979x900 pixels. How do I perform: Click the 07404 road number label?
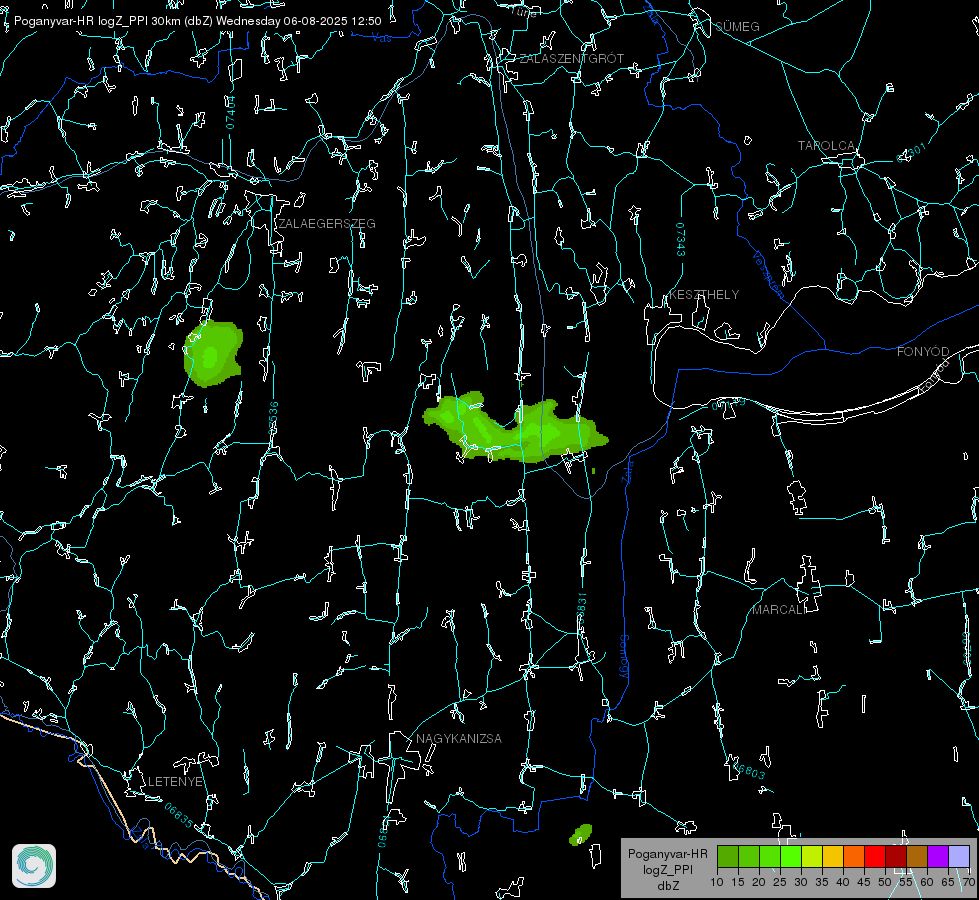tap(231, 113)
